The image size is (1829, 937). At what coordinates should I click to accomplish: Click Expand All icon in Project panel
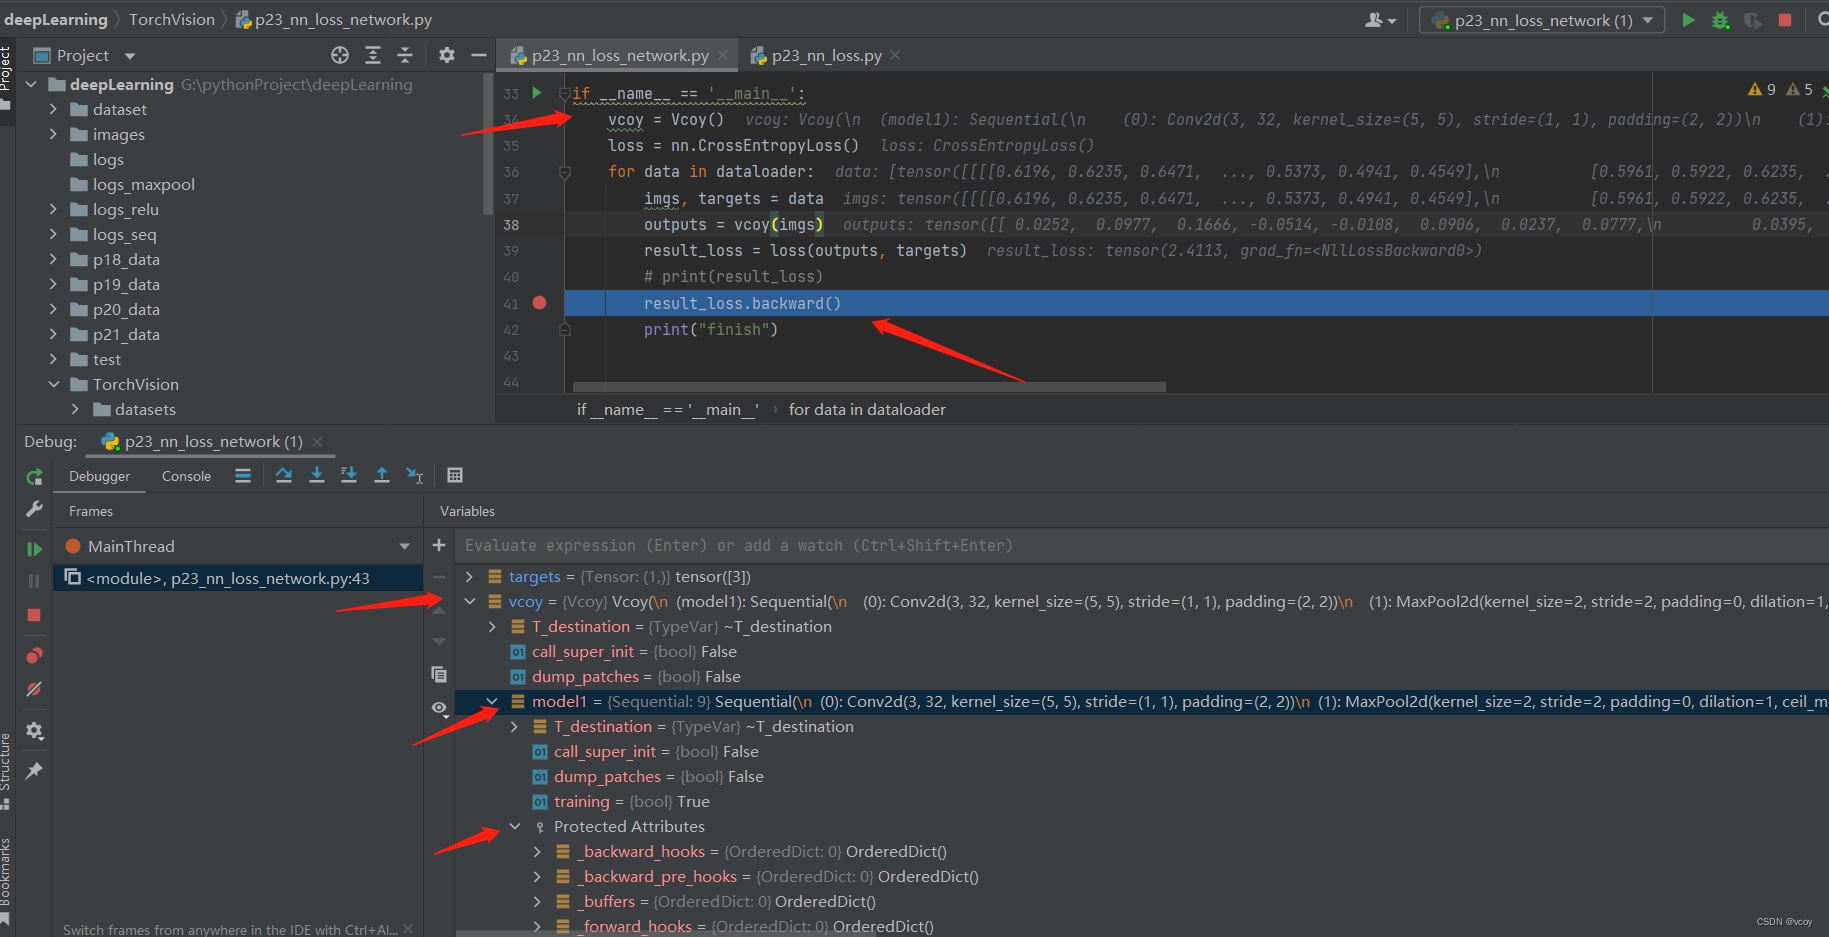click(x=373, y=55)
